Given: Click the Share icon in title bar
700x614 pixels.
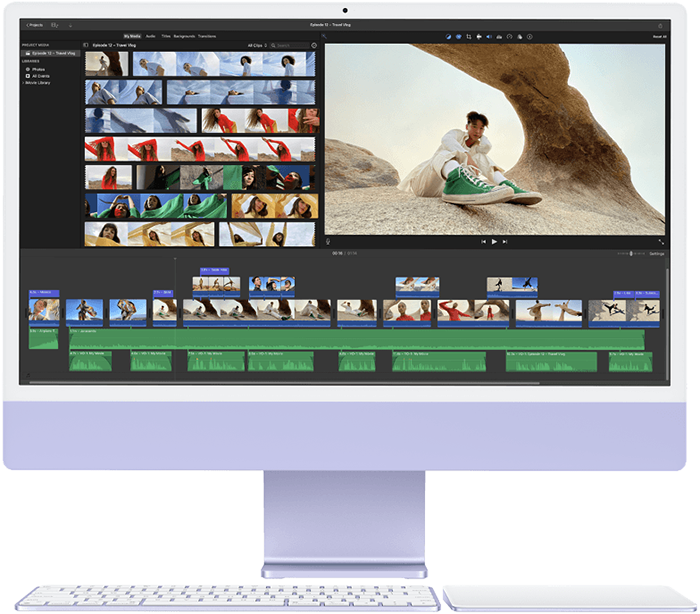Looking at the screenshot, I should click(660, 25).
